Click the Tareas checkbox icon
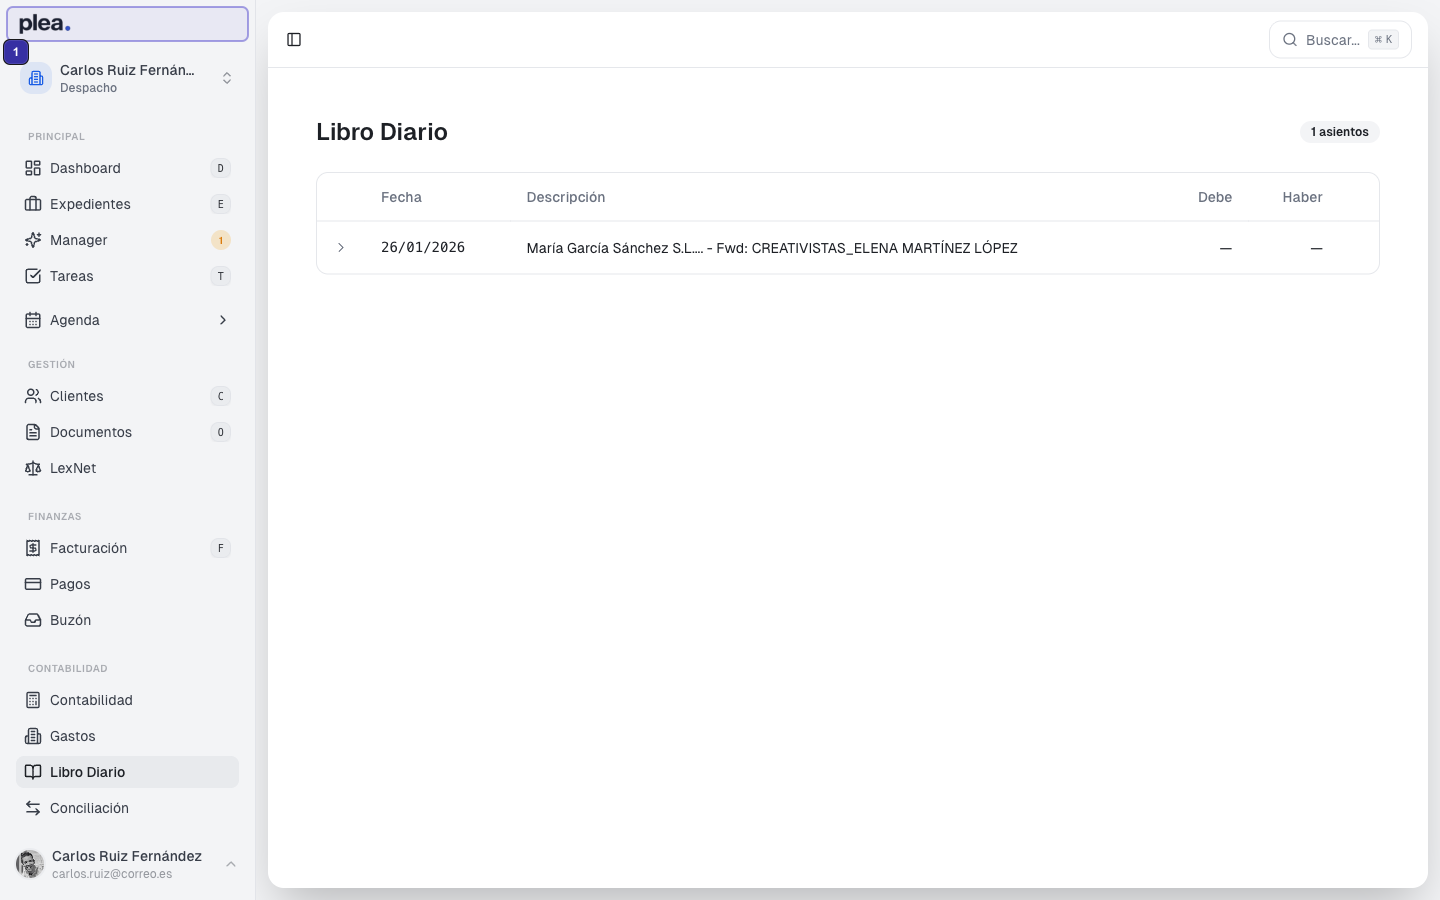The height and width of the screenshot is (900, 1440). [x=33, y=276]
